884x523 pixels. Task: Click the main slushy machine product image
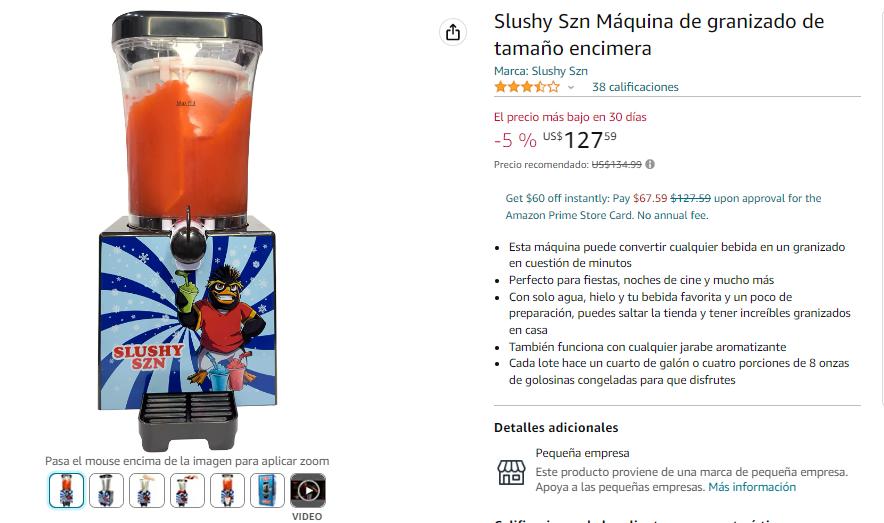187,230
